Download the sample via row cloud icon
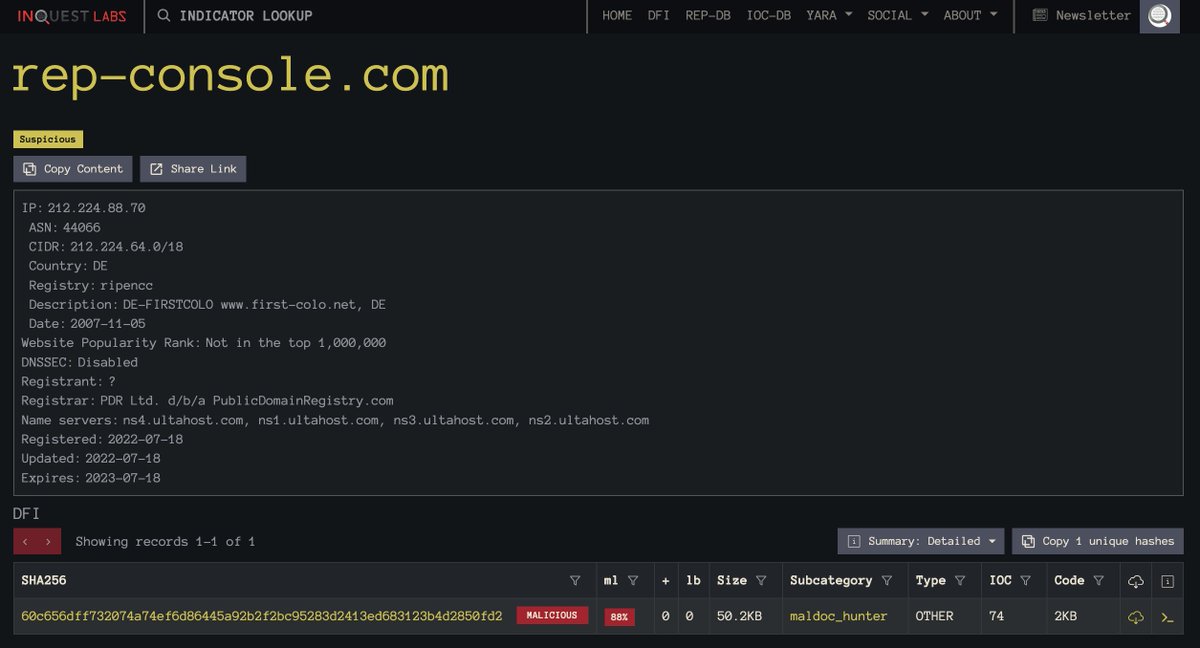Screen dimensions: 1200x648 (x=1135, y=617)
